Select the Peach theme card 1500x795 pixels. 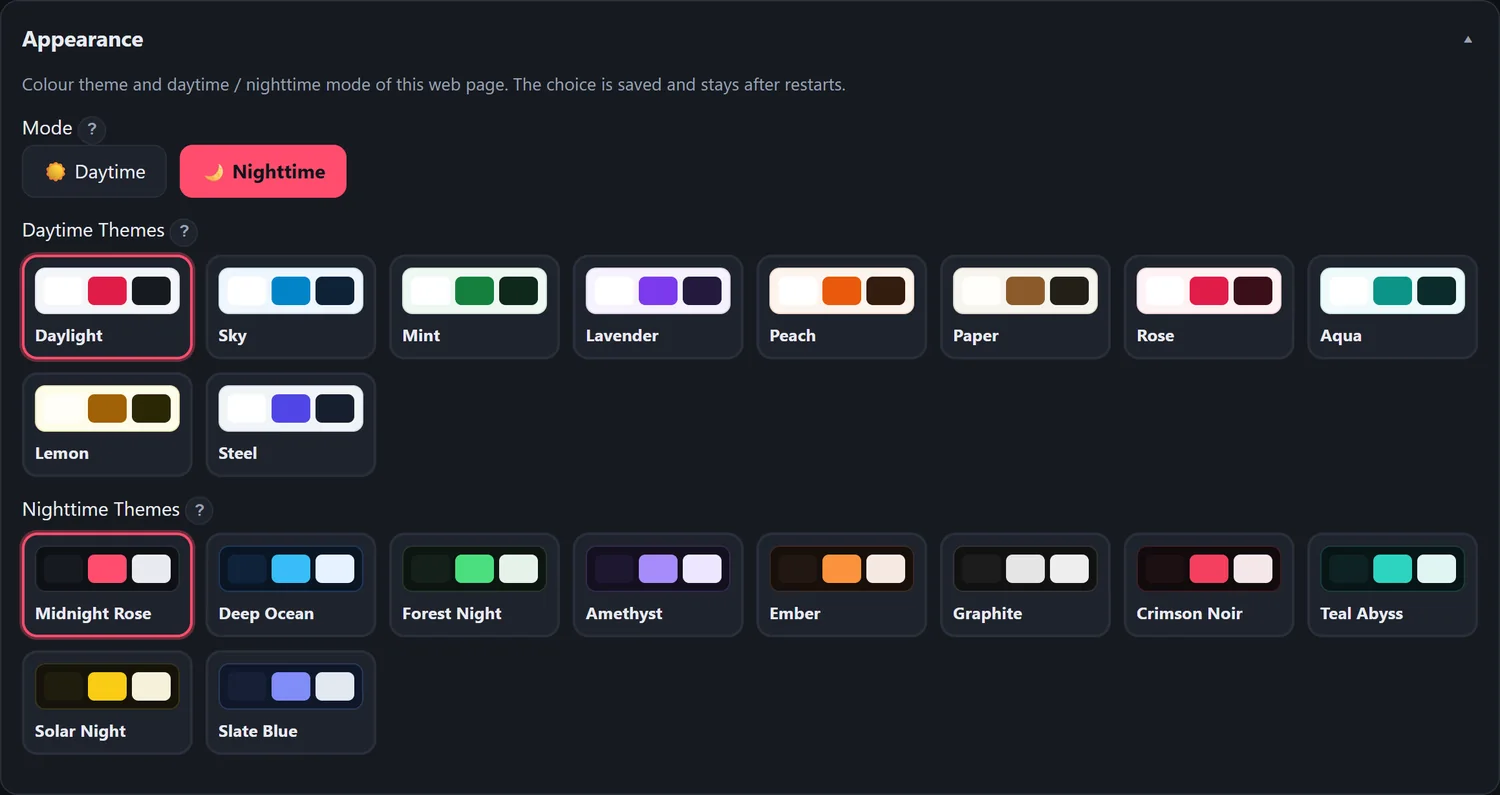pos(842,307)
